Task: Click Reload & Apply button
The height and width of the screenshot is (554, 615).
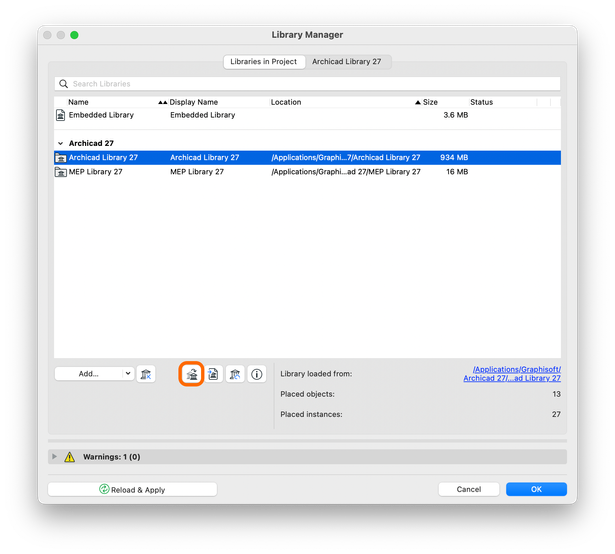Action: point(132,490)
